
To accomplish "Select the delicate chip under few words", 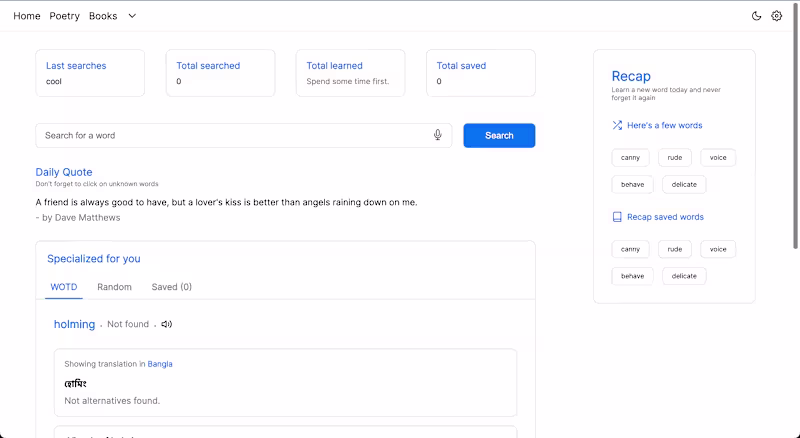I will (x=684, y=184).
